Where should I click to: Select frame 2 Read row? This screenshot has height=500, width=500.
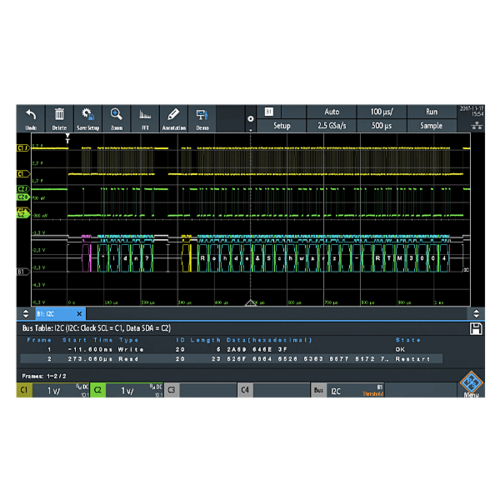point(231,359)
